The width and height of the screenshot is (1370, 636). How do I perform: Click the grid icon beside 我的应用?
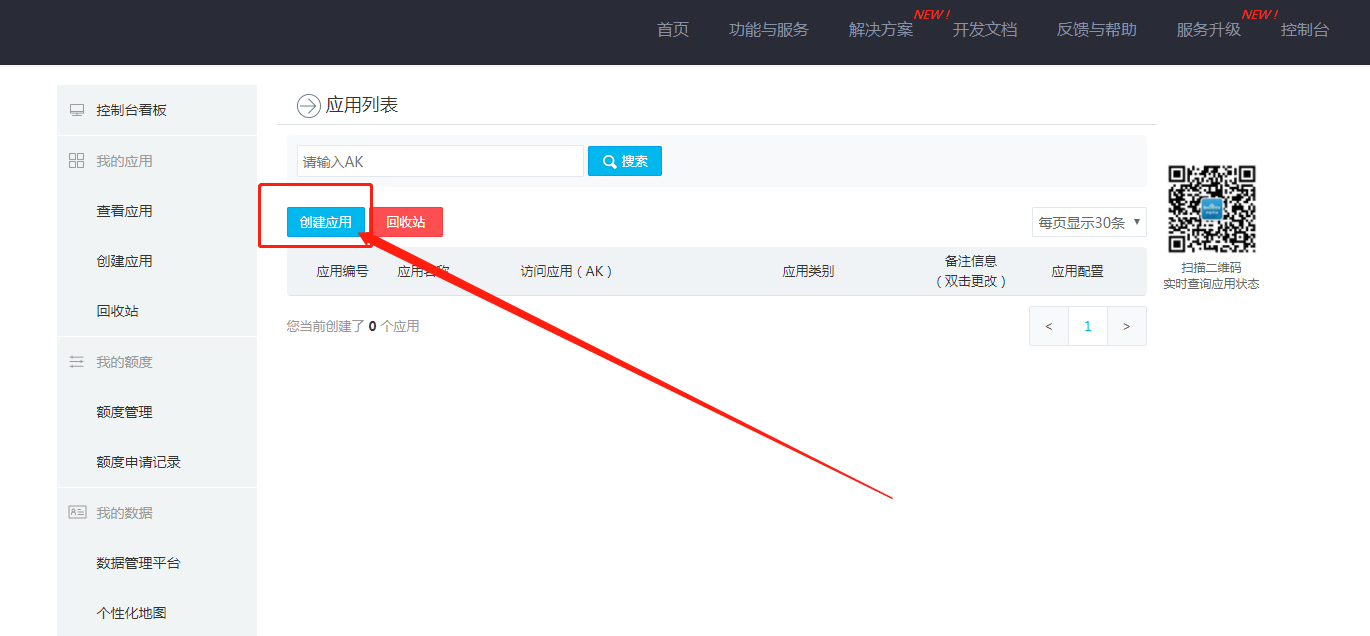click(x=76, y=161)
